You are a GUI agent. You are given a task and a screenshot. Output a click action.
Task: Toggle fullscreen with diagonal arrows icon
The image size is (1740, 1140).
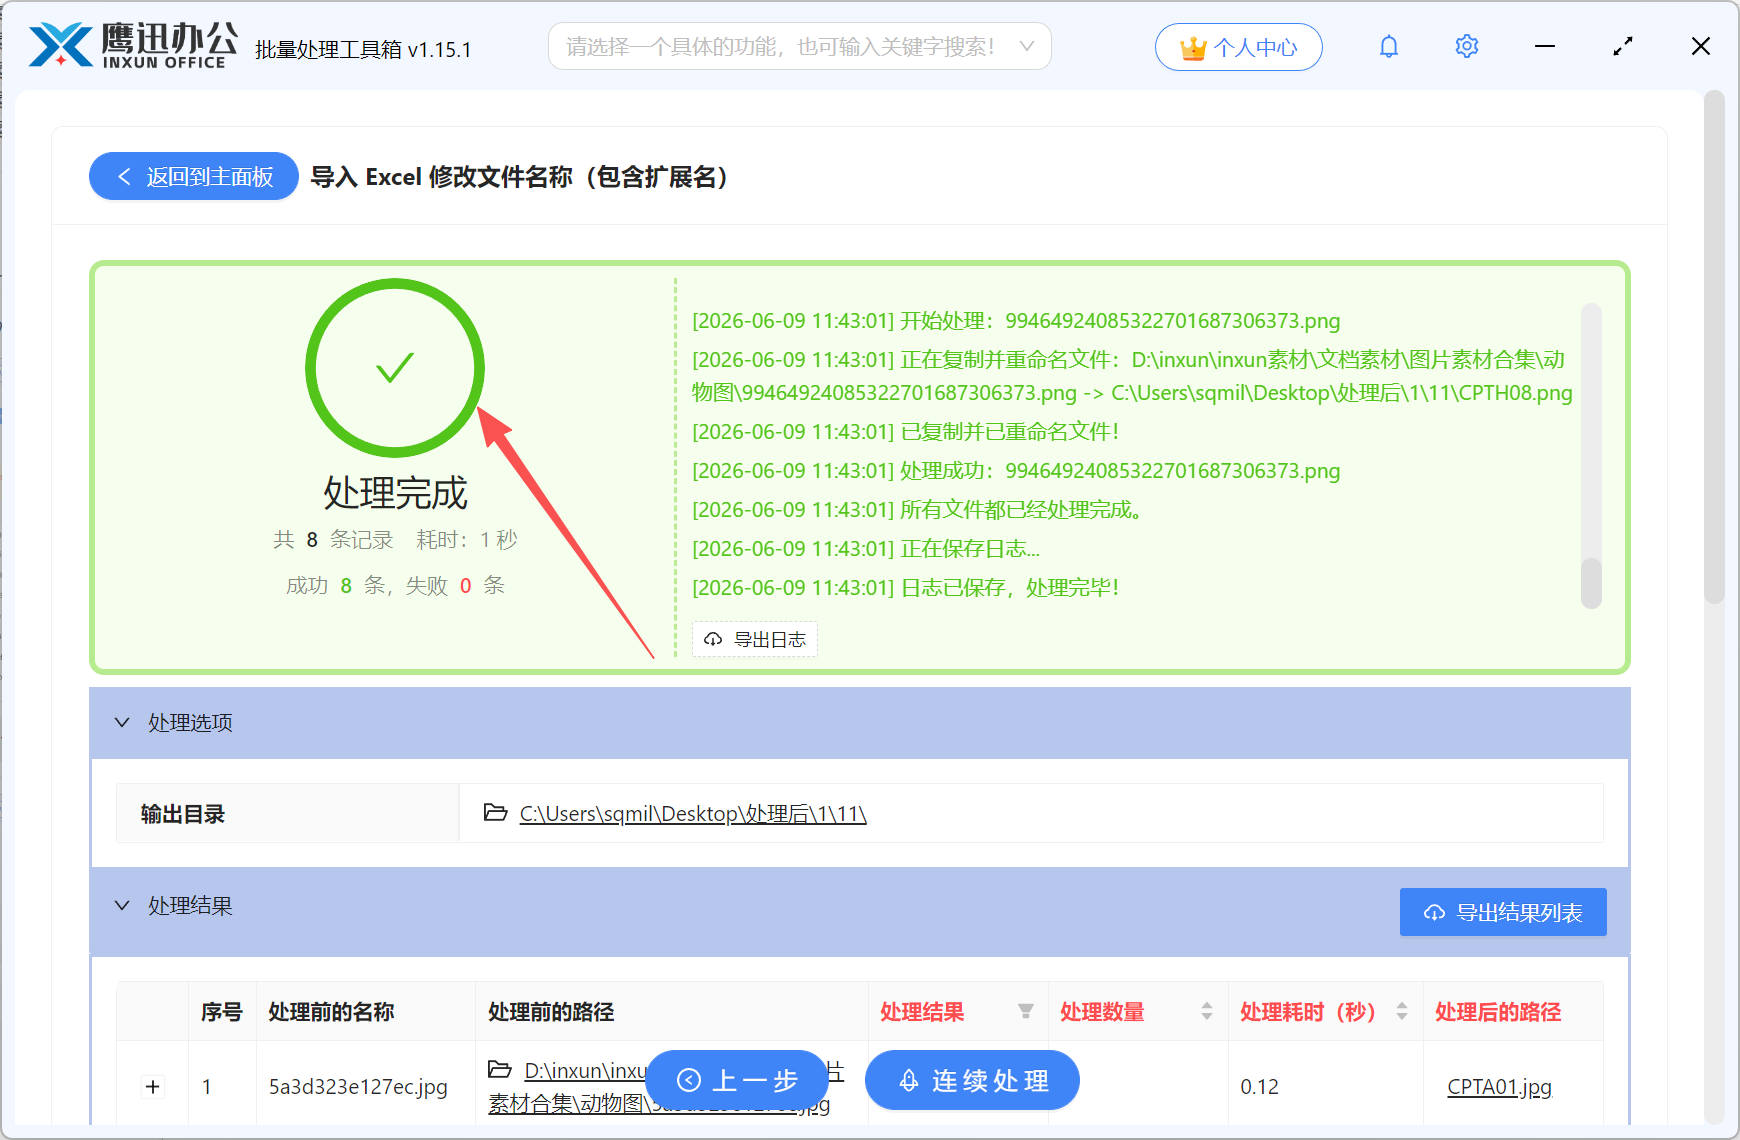(x=1623, y=46)
